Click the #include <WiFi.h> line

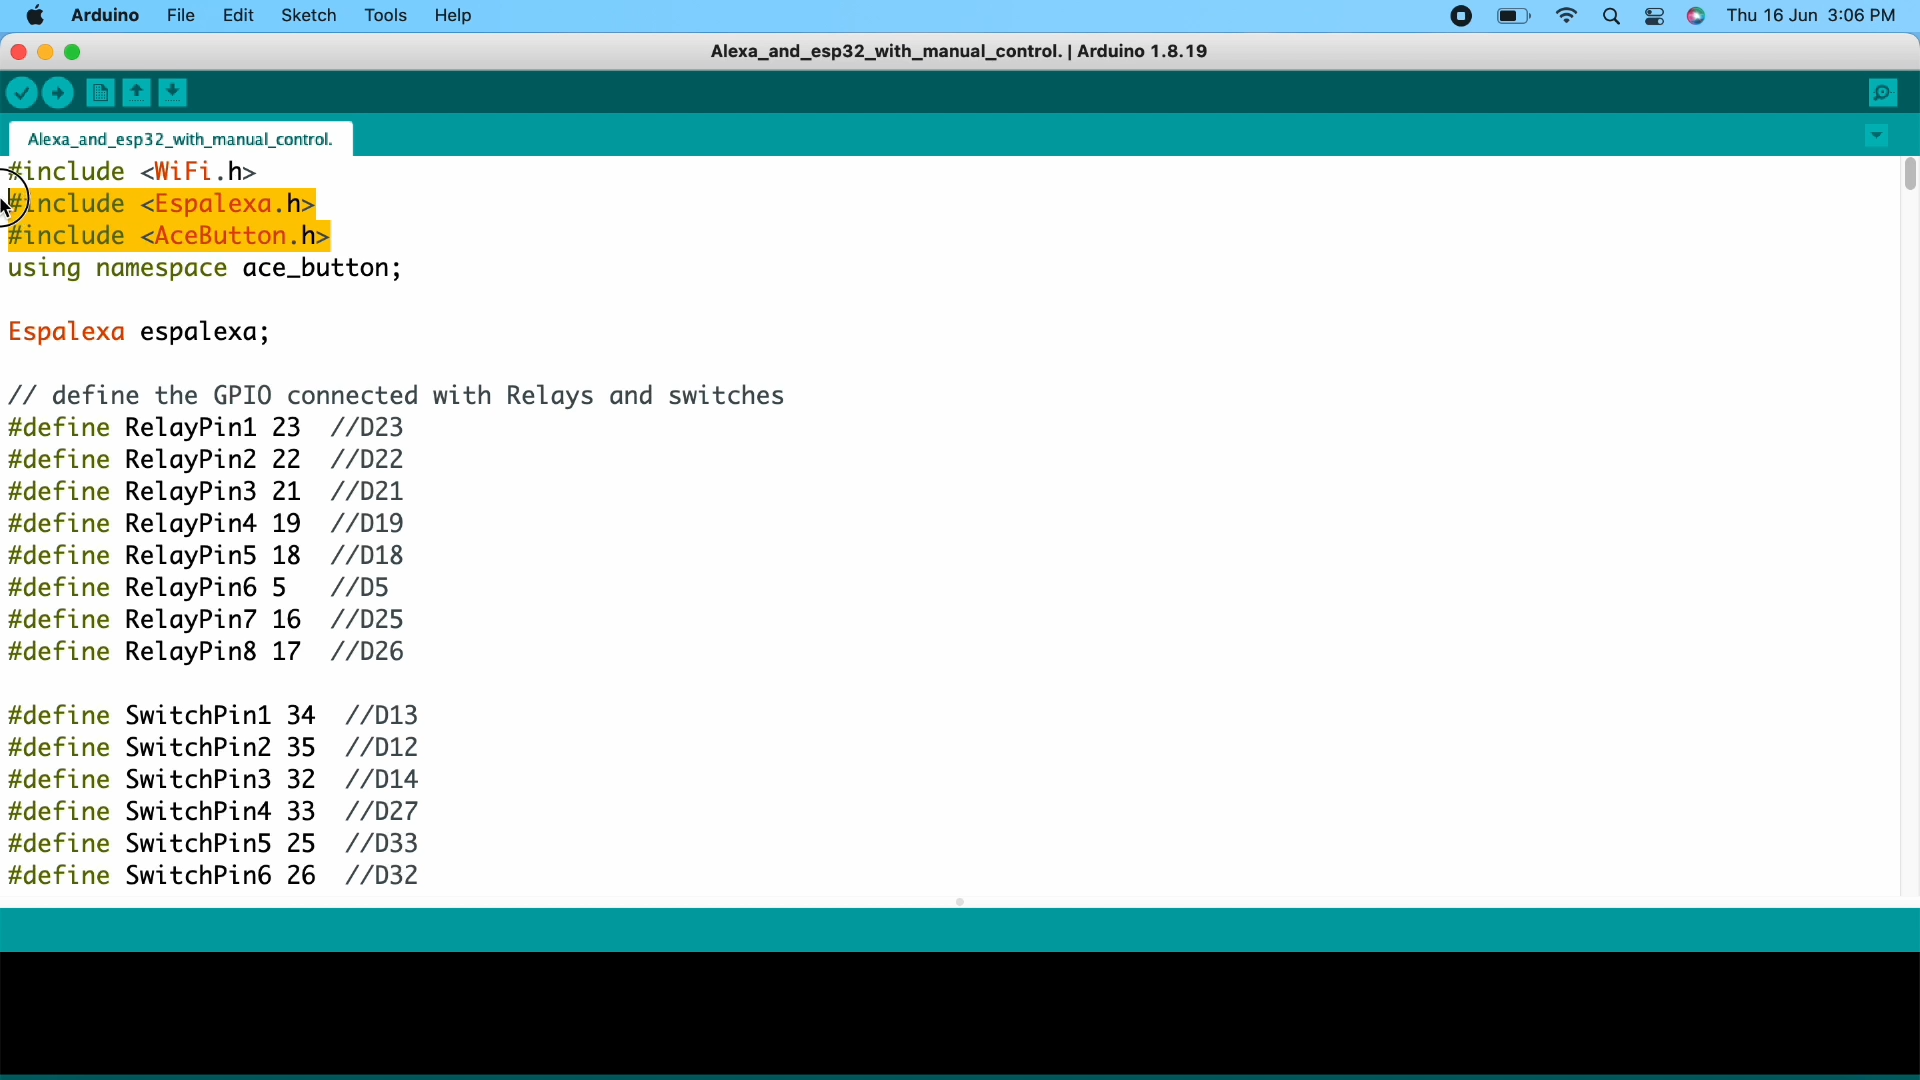tap(133, 173)
